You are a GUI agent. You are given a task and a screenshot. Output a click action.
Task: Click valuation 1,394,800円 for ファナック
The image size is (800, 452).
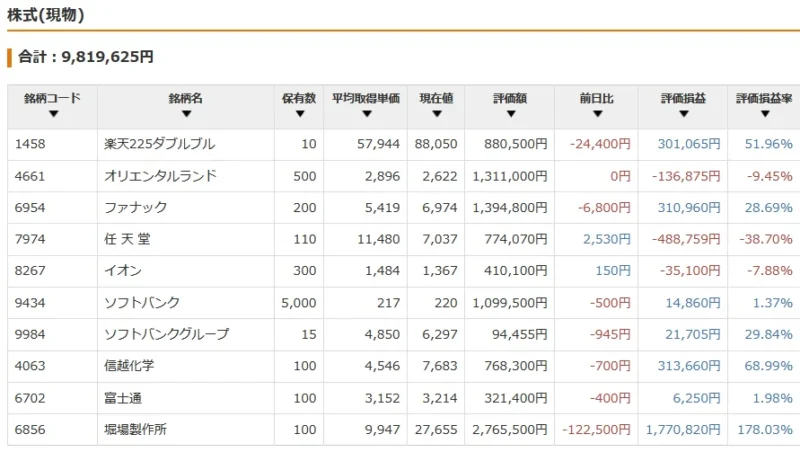[510, 208]
